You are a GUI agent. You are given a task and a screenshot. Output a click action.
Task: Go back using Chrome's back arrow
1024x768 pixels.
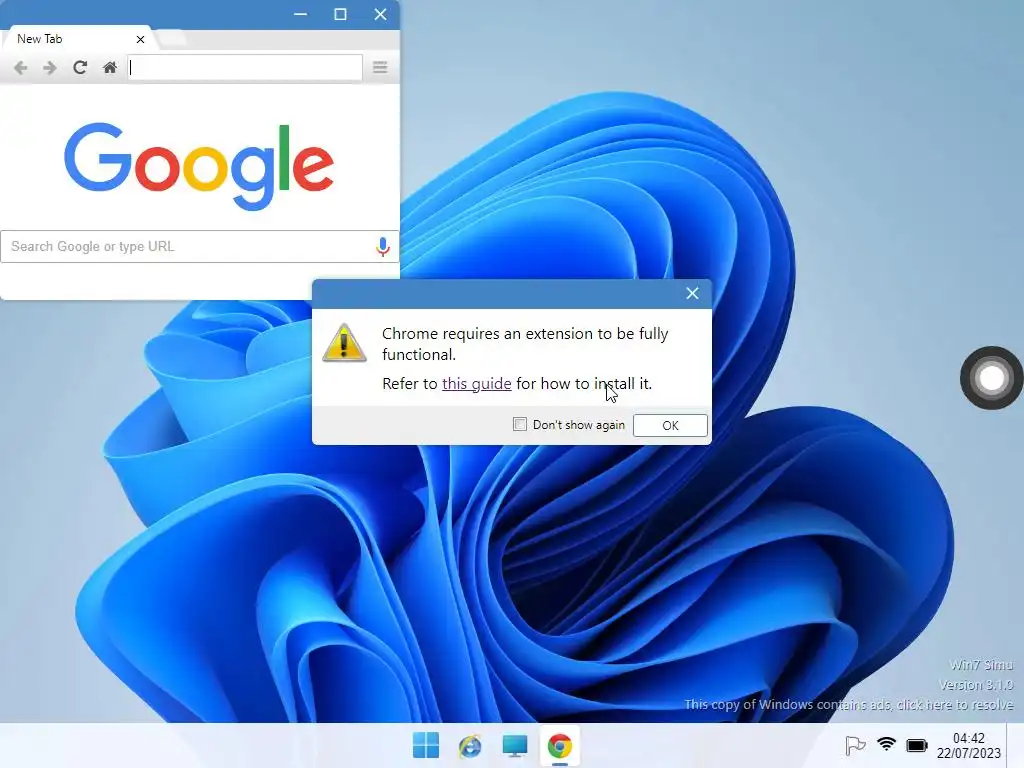21,68
